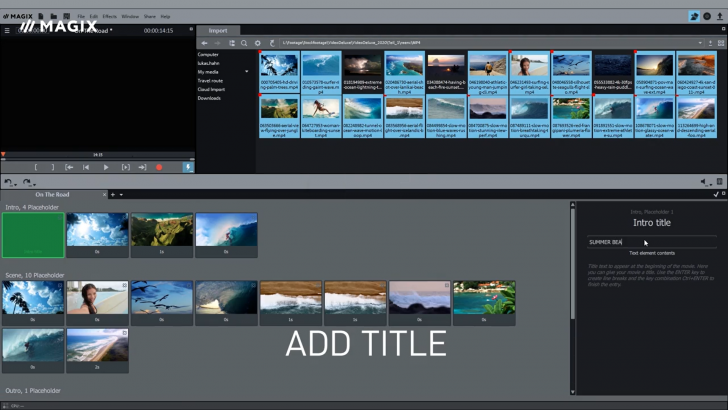
Task: Expand the My media dropdown arrow
Action: pyautogui.click(x=247, y=72)
